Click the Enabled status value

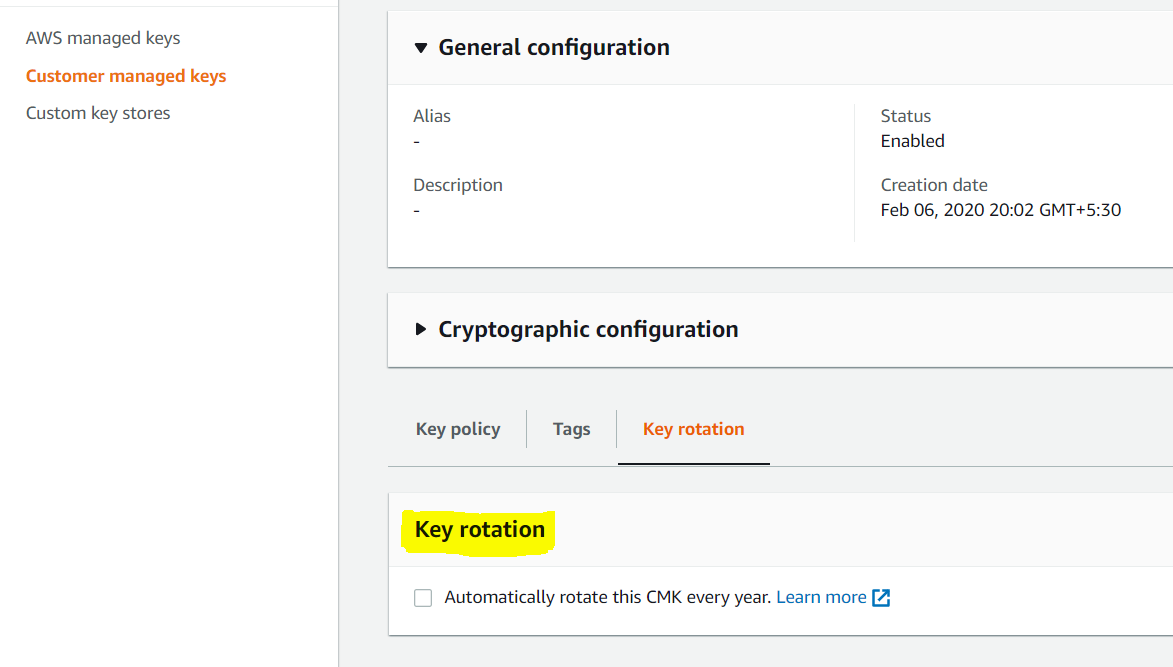[912, 141]
